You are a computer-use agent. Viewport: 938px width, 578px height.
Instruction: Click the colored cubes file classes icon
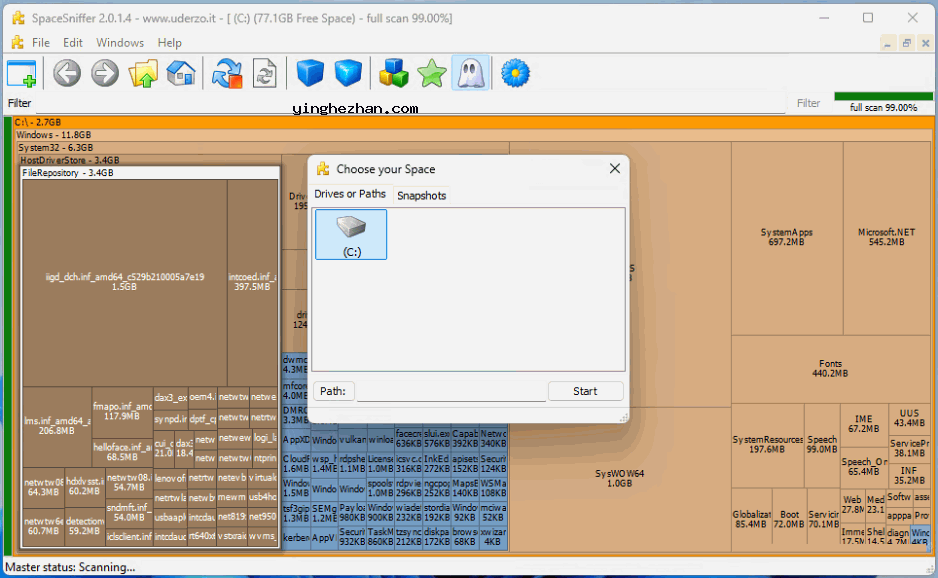(394, 74)
